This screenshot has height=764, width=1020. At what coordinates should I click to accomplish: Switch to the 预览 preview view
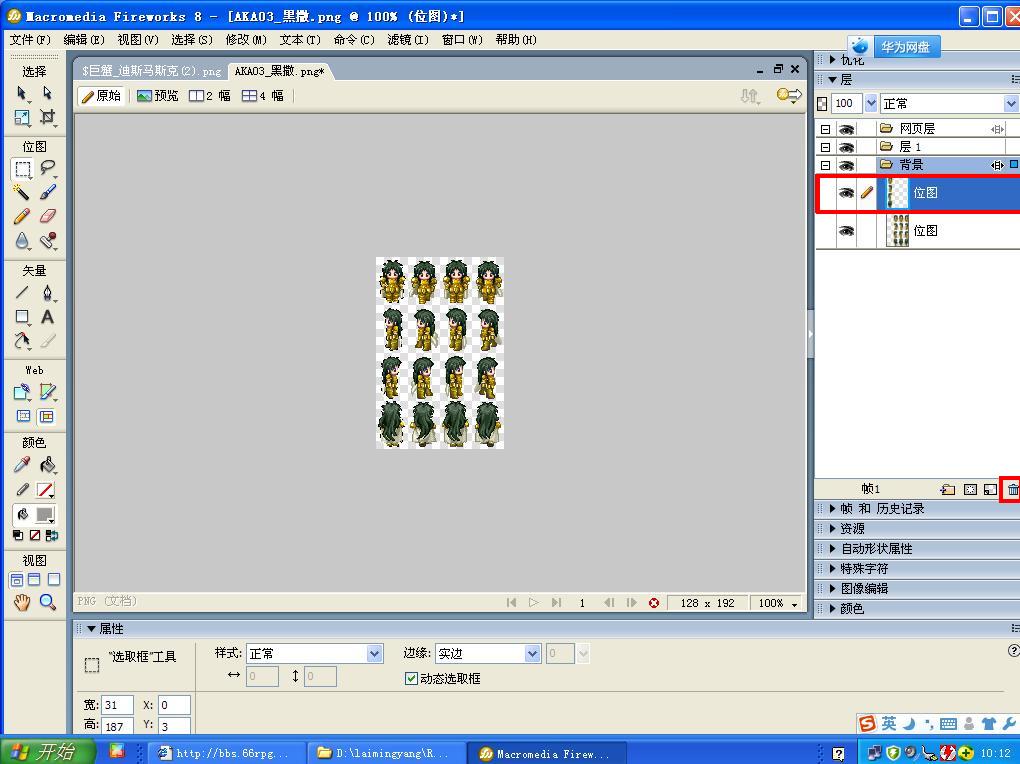[157, 96]
